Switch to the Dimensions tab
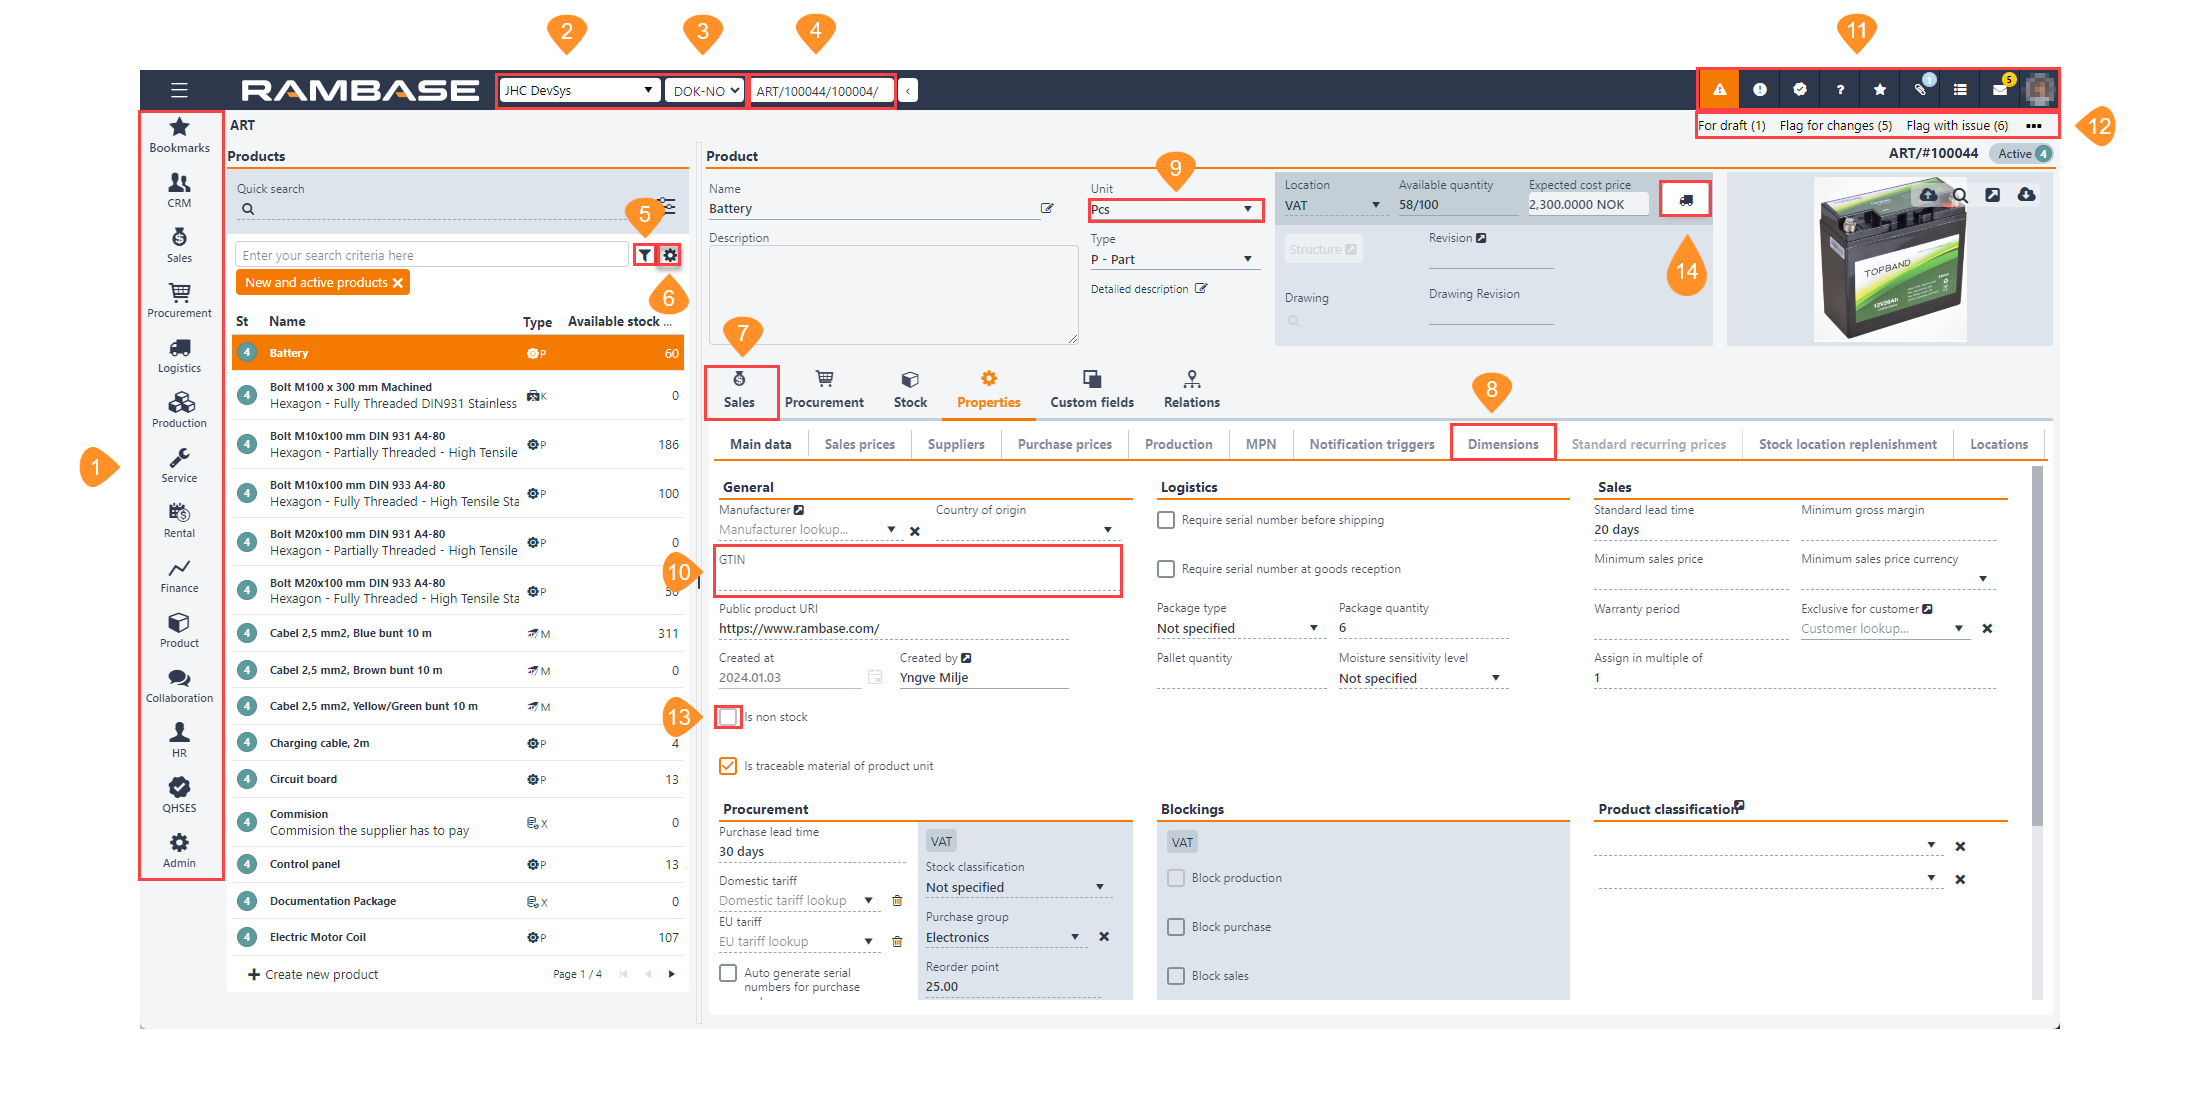Viewport: 2200px width, 1100px height. 1502,444
